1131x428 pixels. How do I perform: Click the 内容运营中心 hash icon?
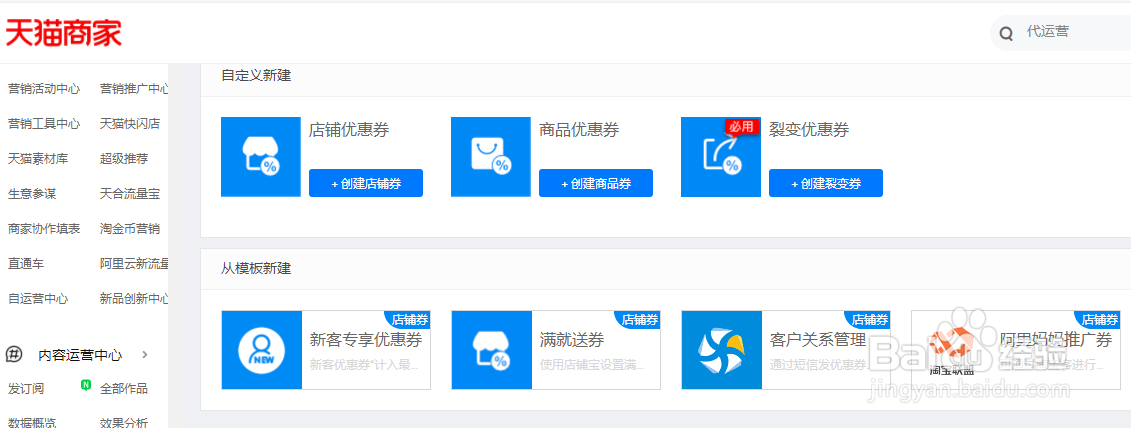pos(14,354)
